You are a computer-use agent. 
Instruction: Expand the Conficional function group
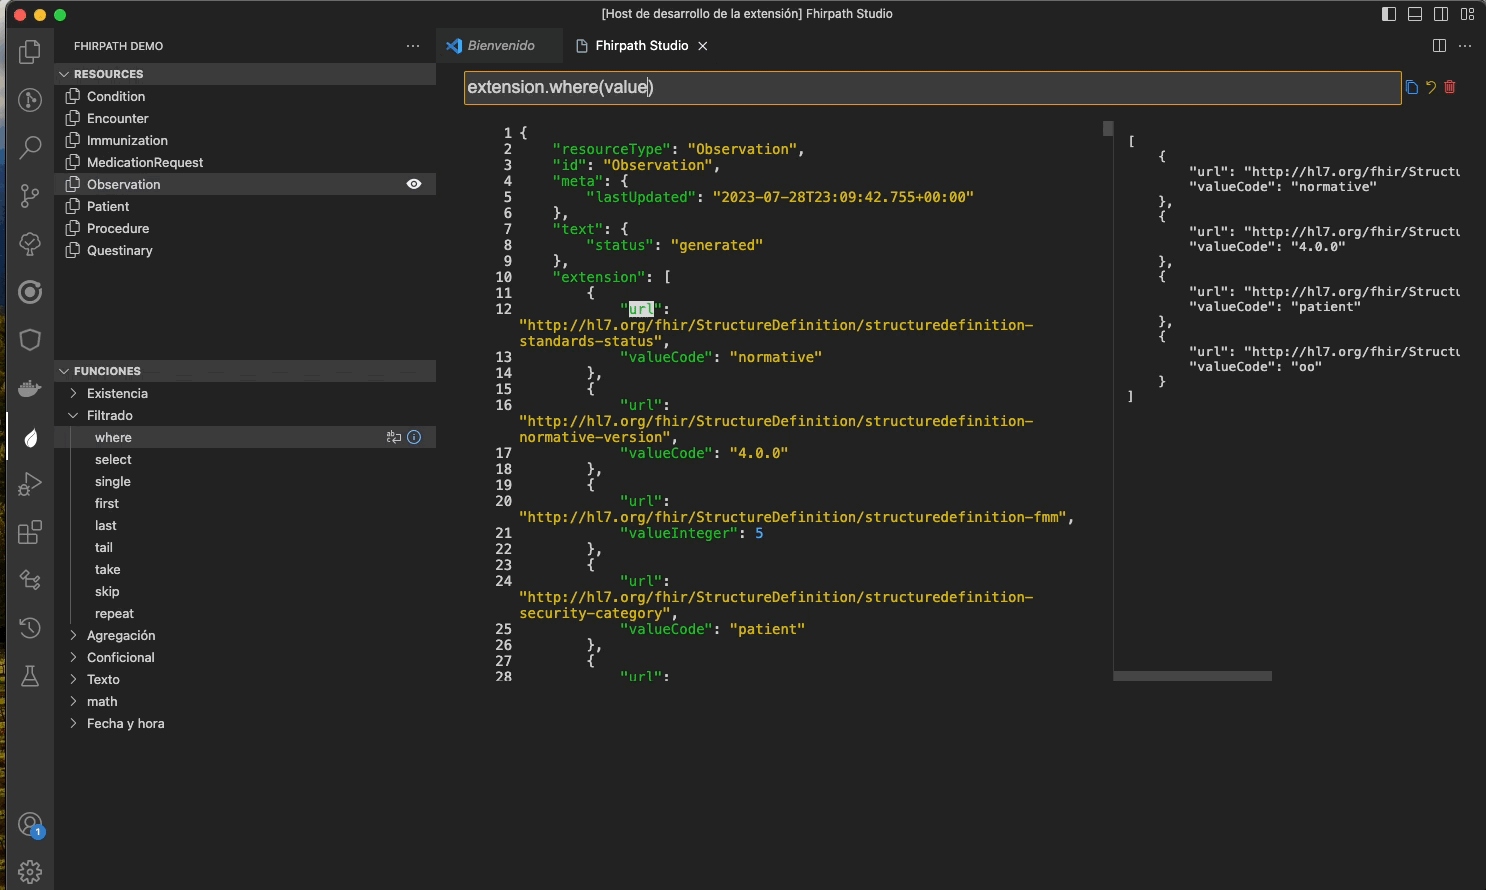[x=245, y=657]
